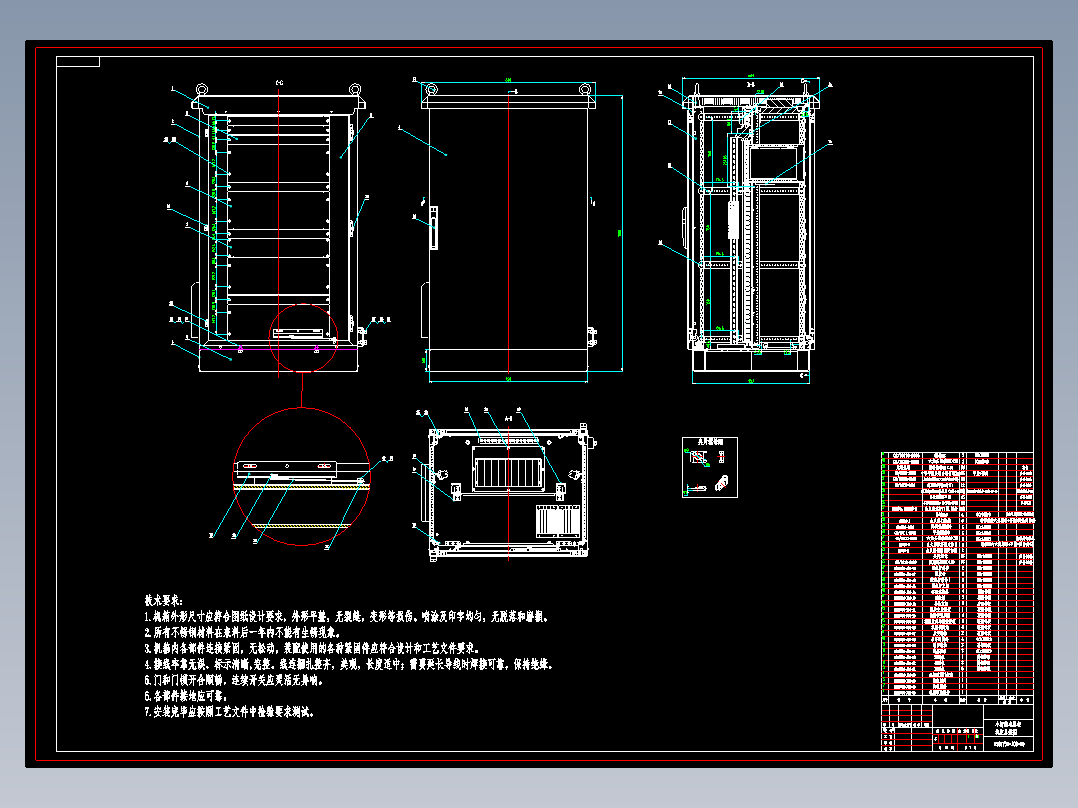Select requirement line 5 about door and lock

(x=234, y=680)
